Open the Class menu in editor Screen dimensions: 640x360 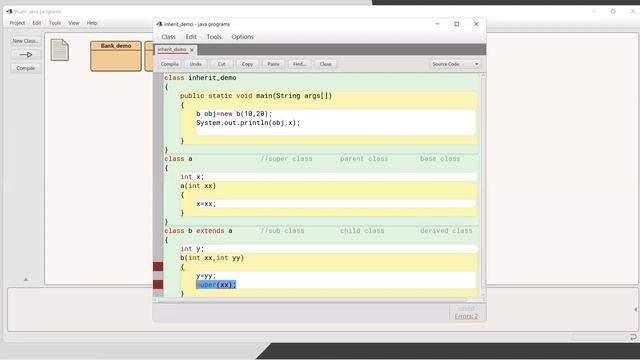pos(168,37)
